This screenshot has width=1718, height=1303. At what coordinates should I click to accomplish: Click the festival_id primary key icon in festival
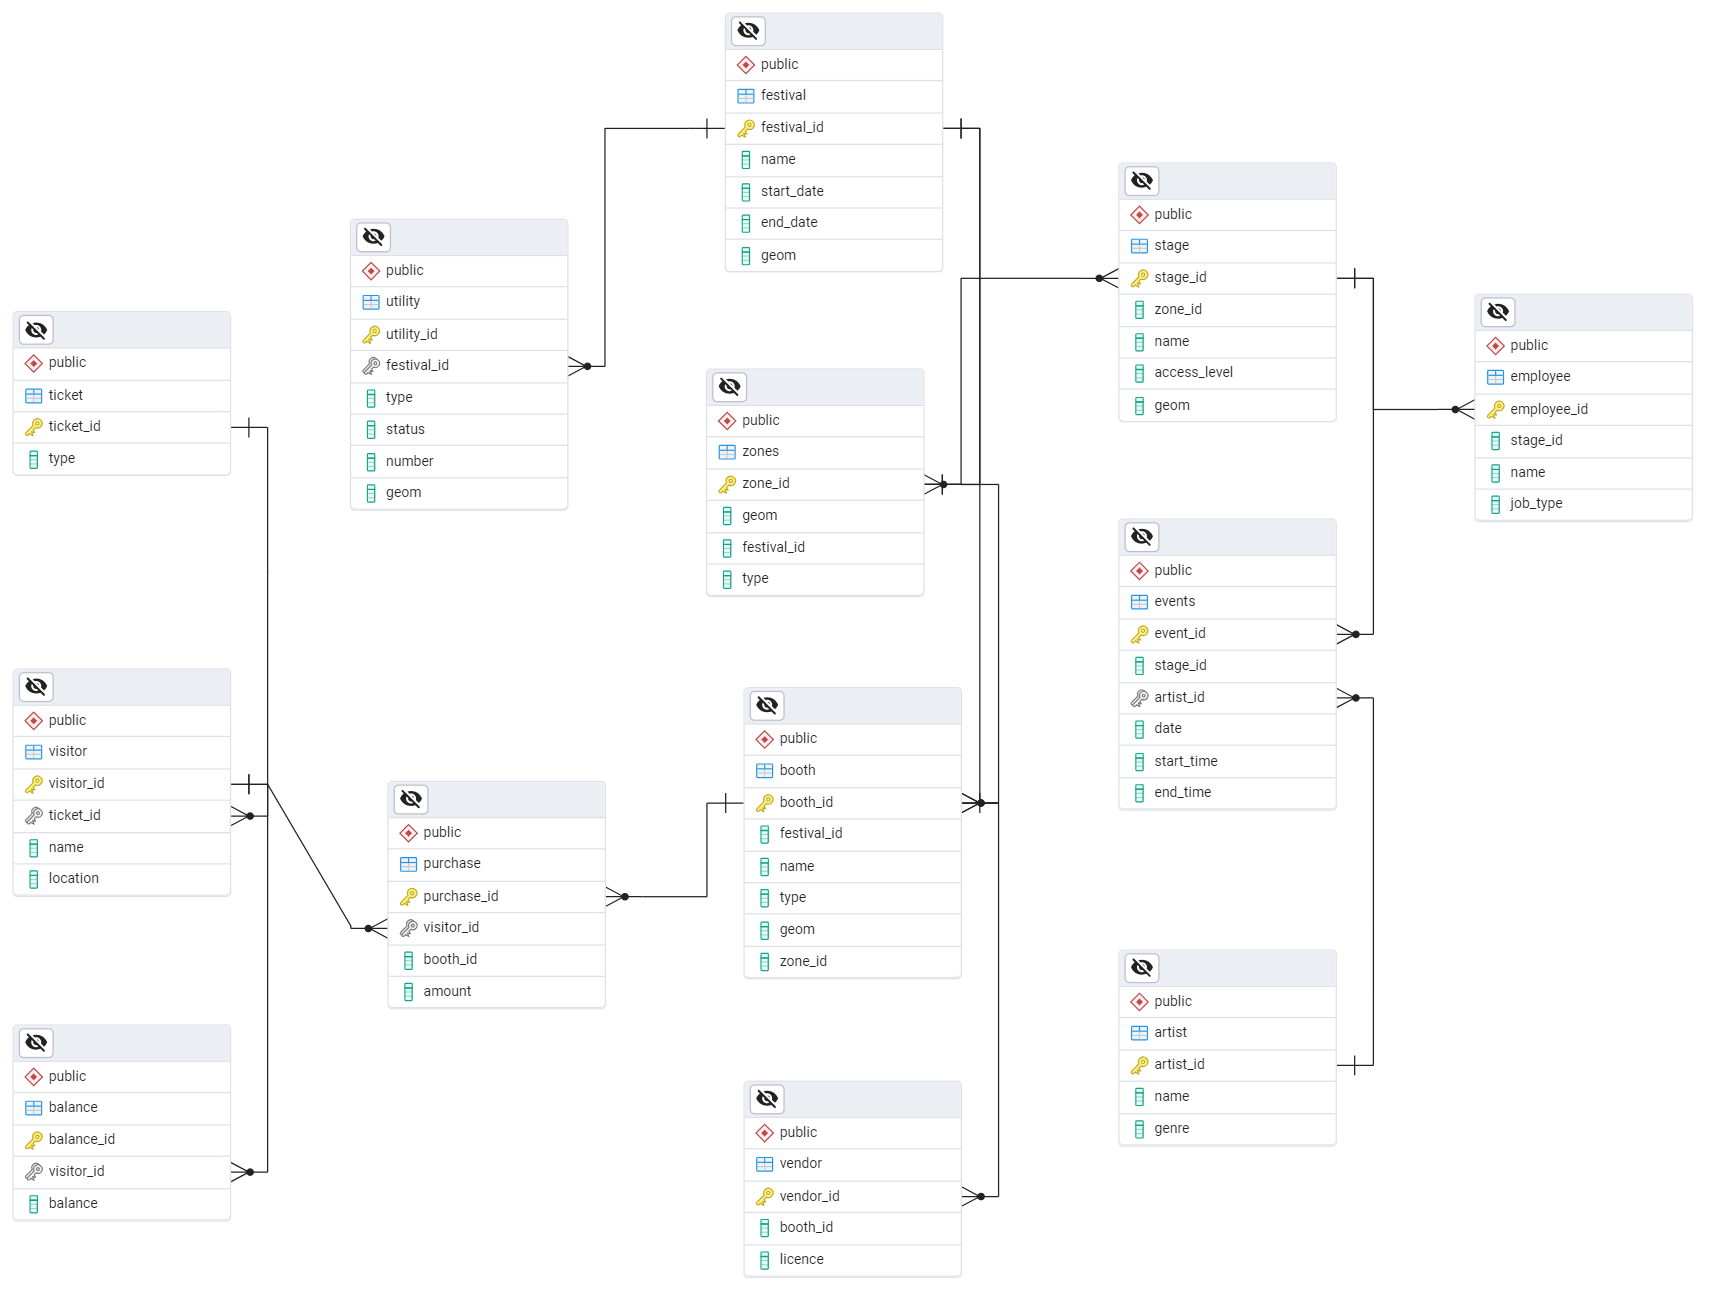(746, 128)
